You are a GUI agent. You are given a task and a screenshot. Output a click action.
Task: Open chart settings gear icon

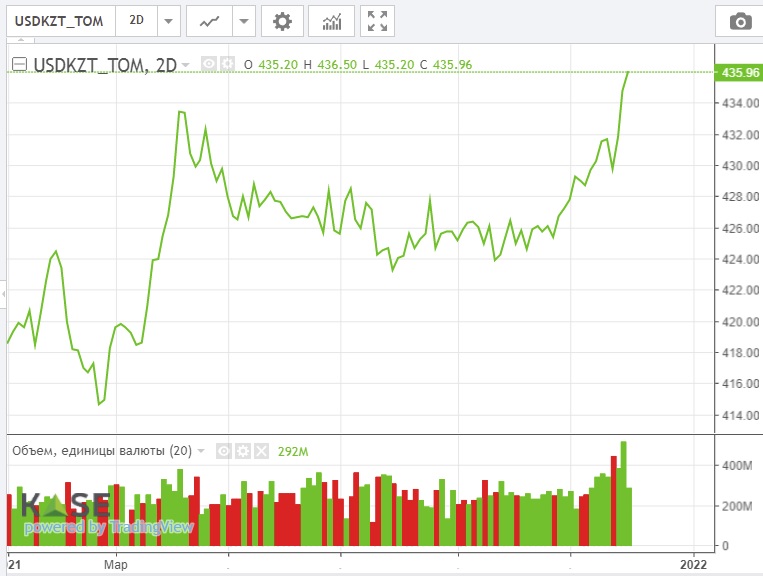click(282, 21)
